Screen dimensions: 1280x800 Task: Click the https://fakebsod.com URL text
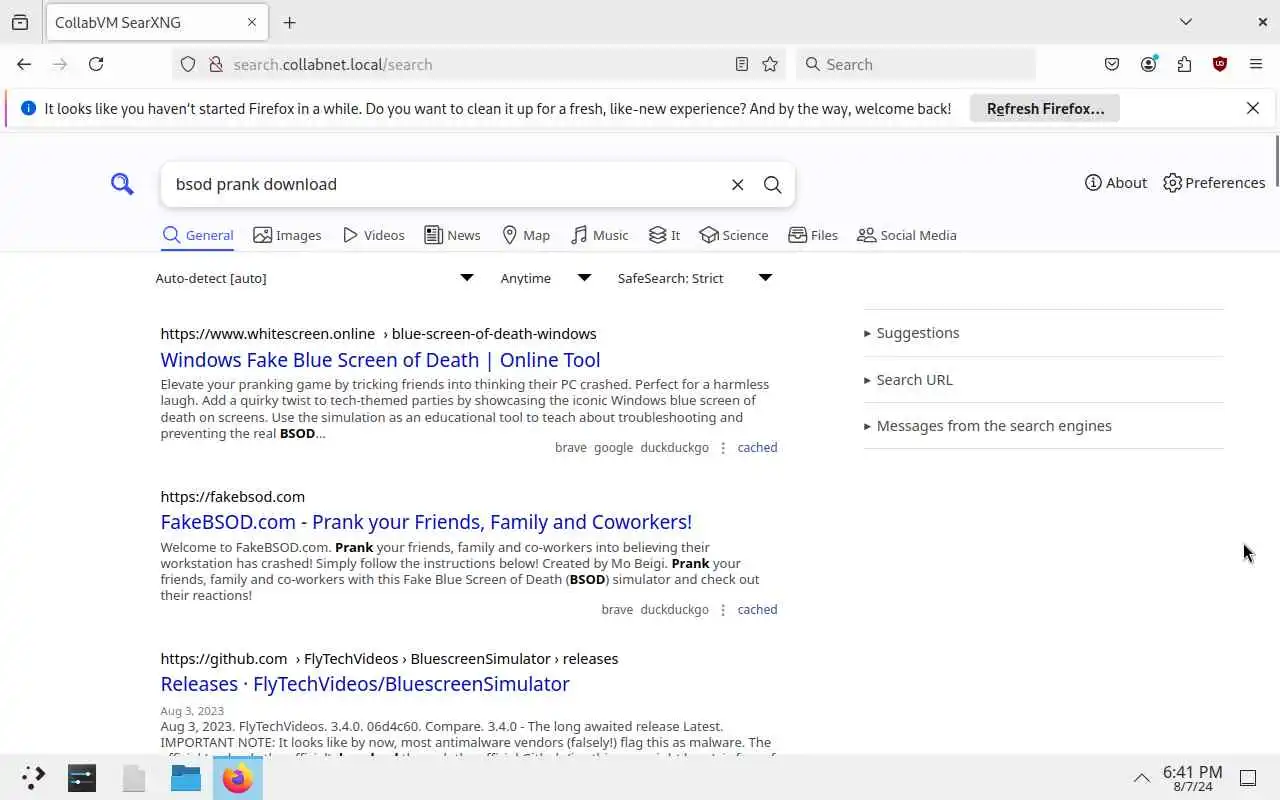[x=232, y=497]
